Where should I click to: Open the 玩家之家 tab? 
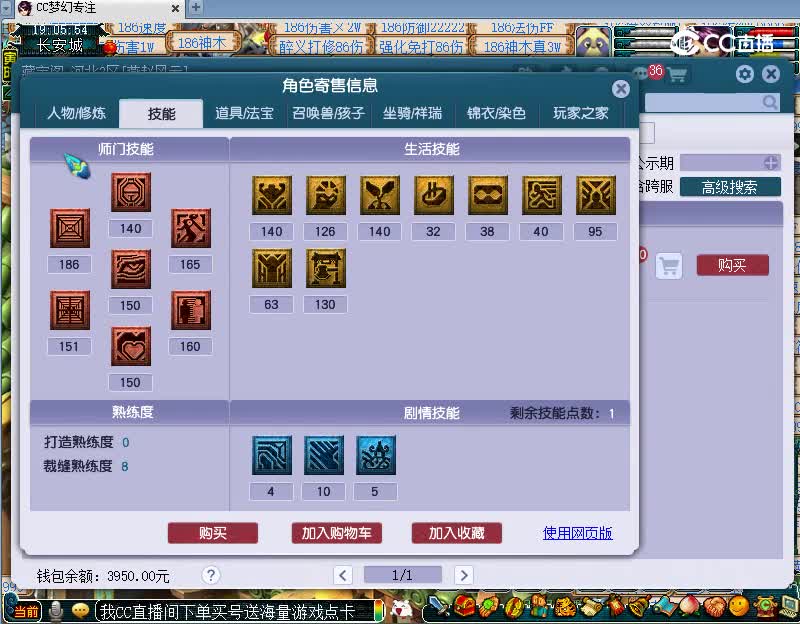(581, 113)
